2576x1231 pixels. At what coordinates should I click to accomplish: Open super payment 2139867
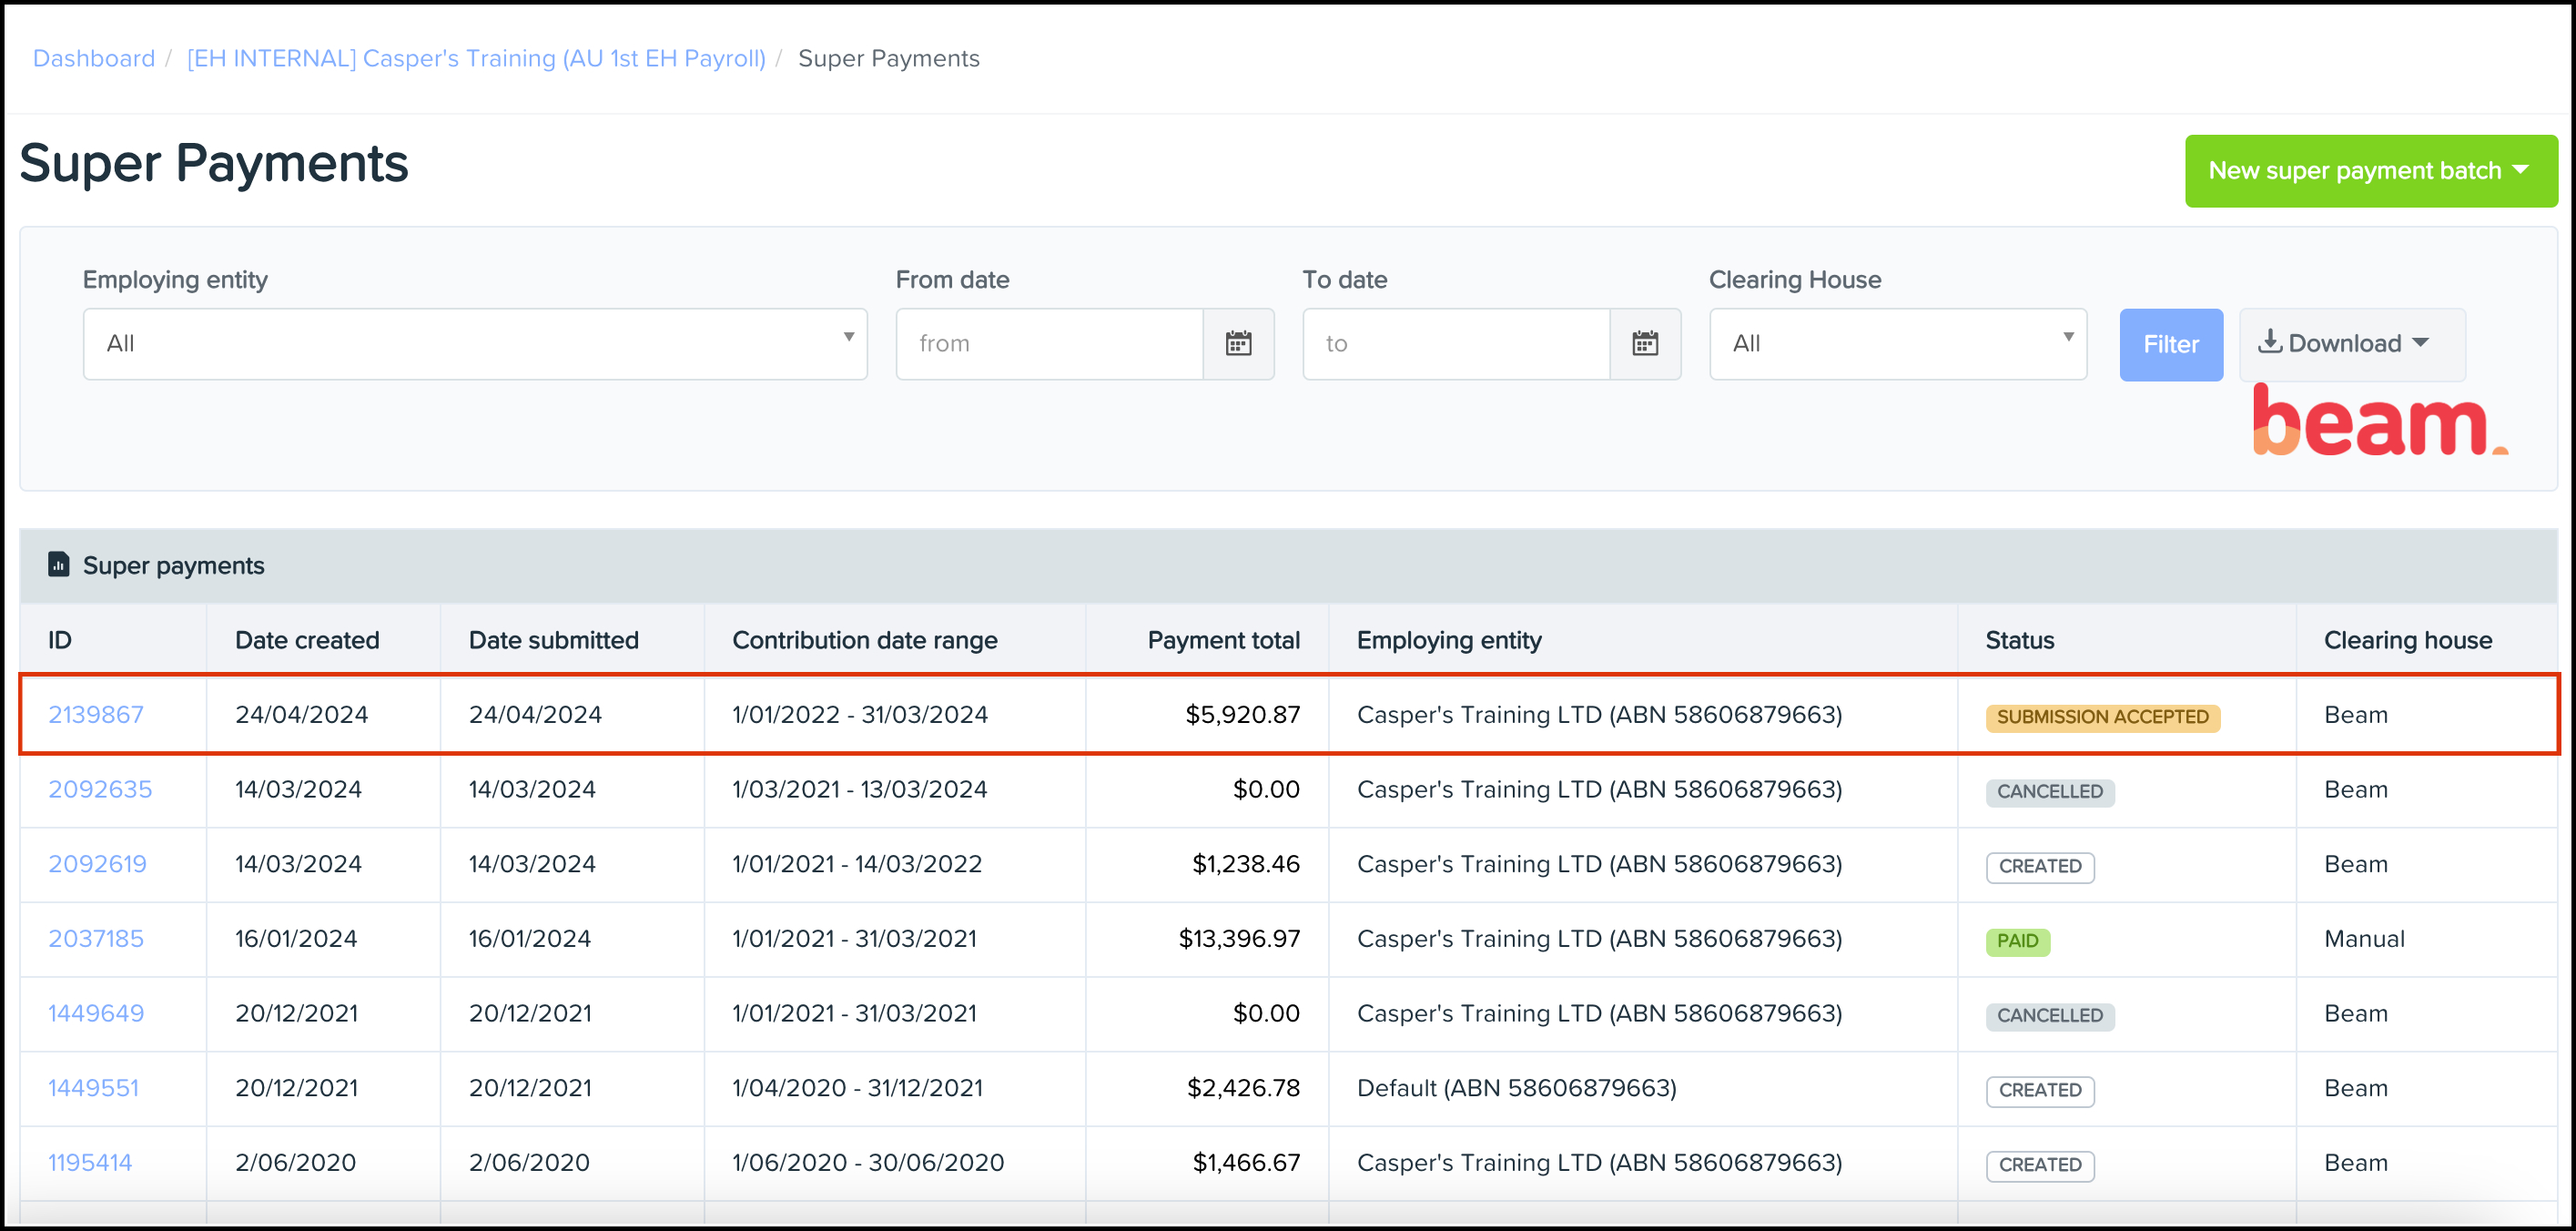tap(96, 715)
